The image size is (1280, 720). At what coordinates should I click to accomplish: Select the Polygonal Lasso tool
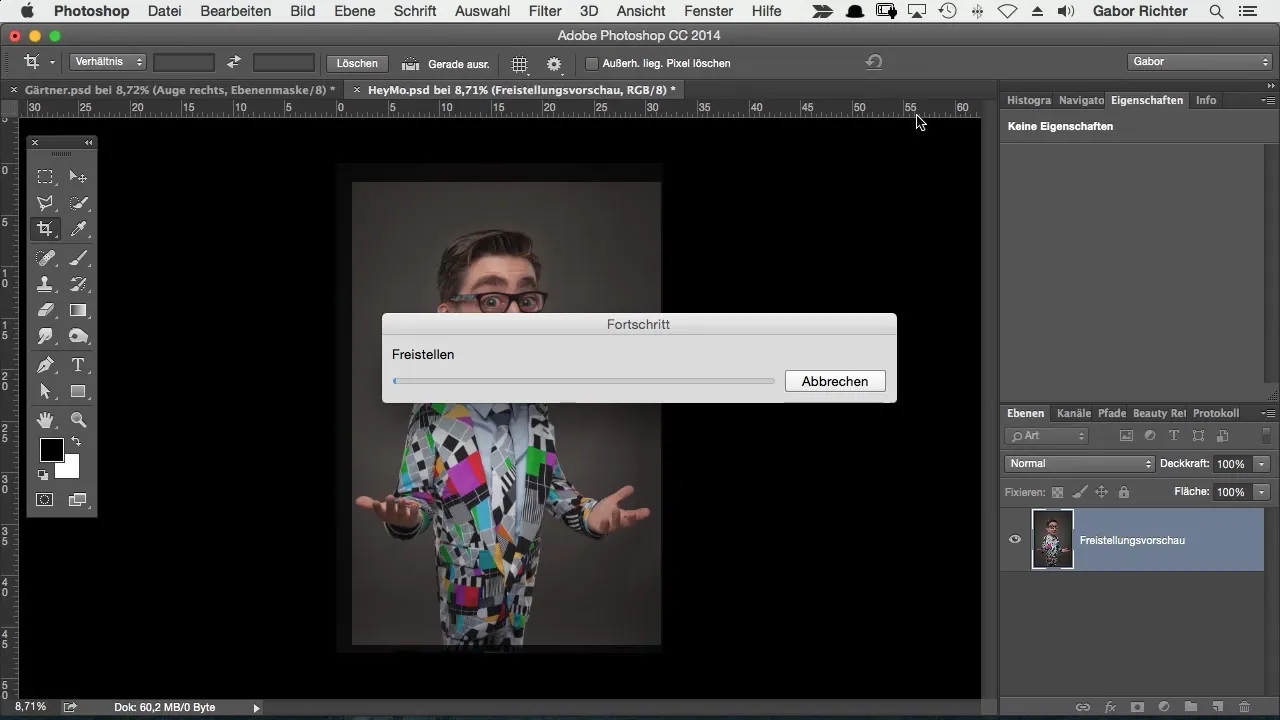[x=45, y=204]
